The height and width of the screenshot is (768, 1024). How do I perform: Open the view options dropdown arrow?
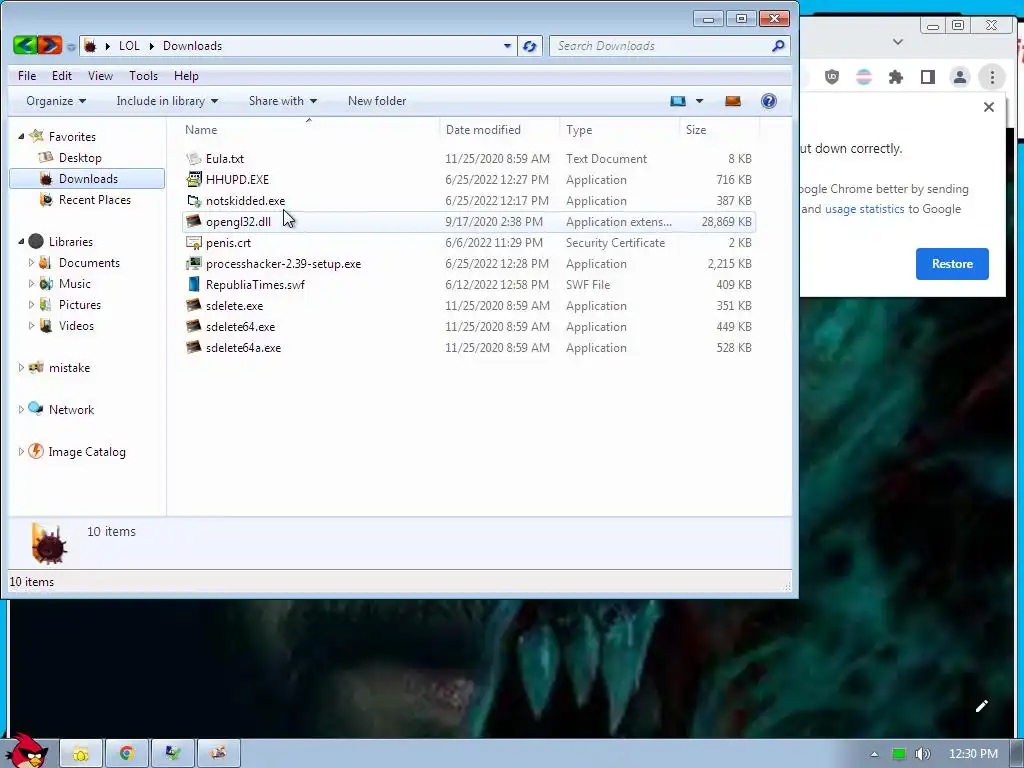[x=699, y=101]
